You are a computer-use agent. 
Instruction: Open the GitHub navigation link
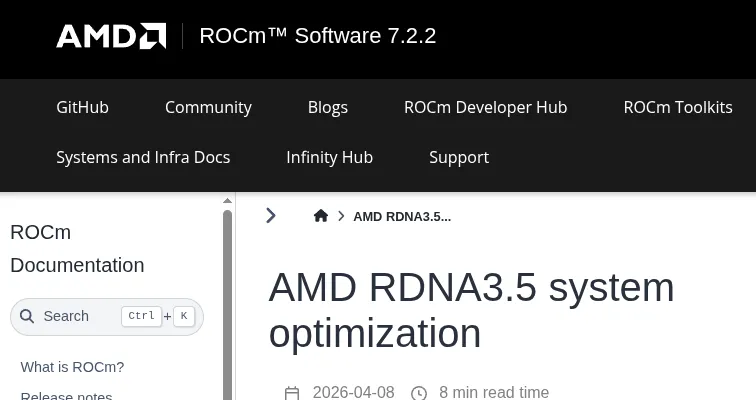(82, 107)
